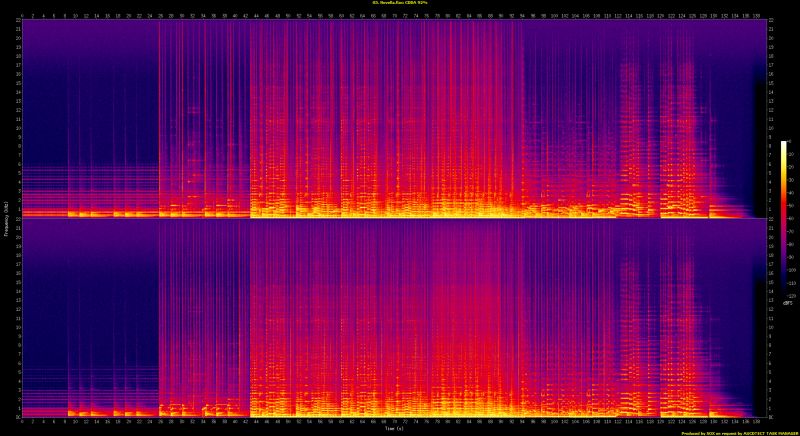
Task: Select the 130 mark on bottom time axis
Action: [712, 421]
